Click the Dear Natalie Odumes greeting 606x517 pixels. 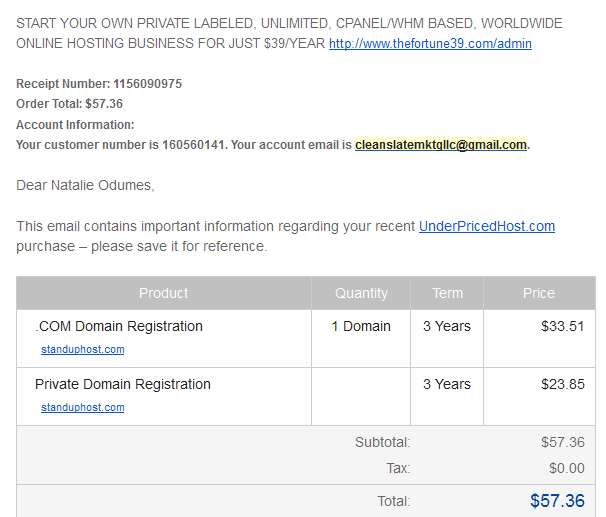tap(85, 185)
